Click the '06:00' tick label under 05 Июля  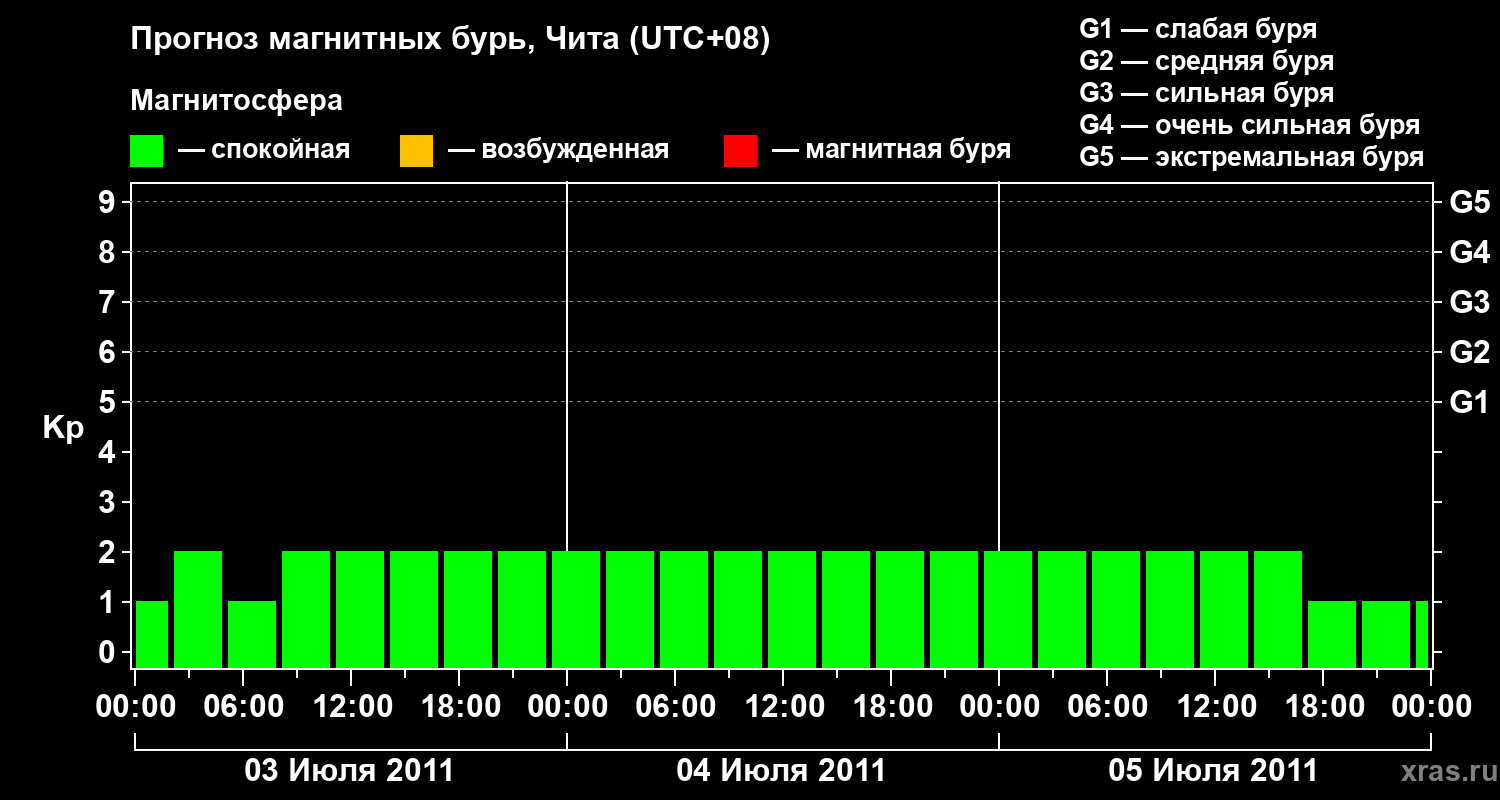click(x=1107, y=707)
